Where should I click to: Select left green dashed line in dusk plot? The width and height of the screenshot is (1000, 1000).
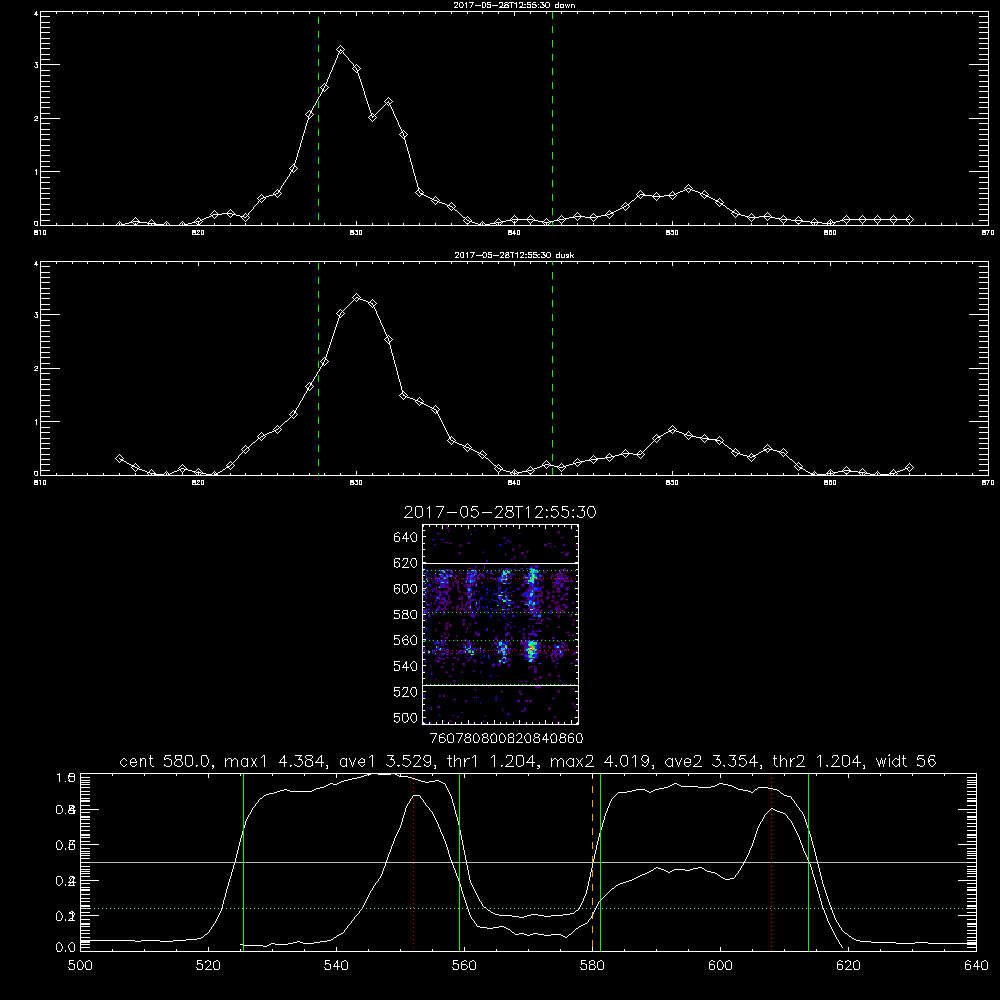pos(318,368)
